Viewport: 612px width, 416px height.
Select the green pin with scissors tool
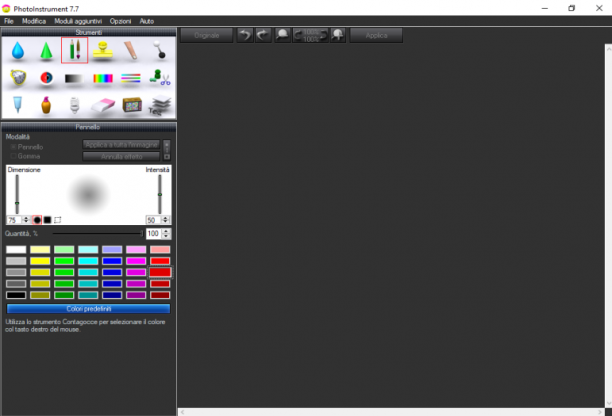[x=160, y=77]
